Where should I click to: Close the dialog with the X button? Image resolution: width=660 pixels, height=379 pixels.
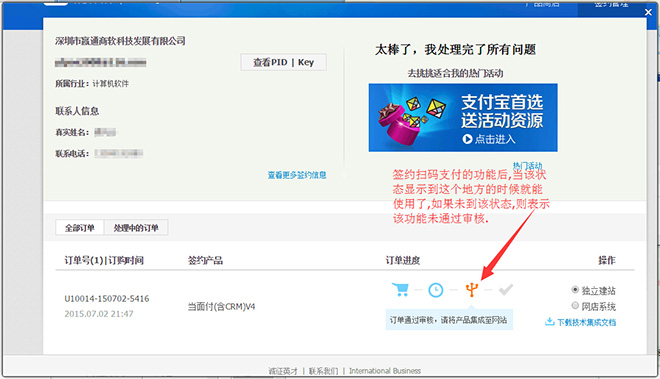click(x=648, y=12)
